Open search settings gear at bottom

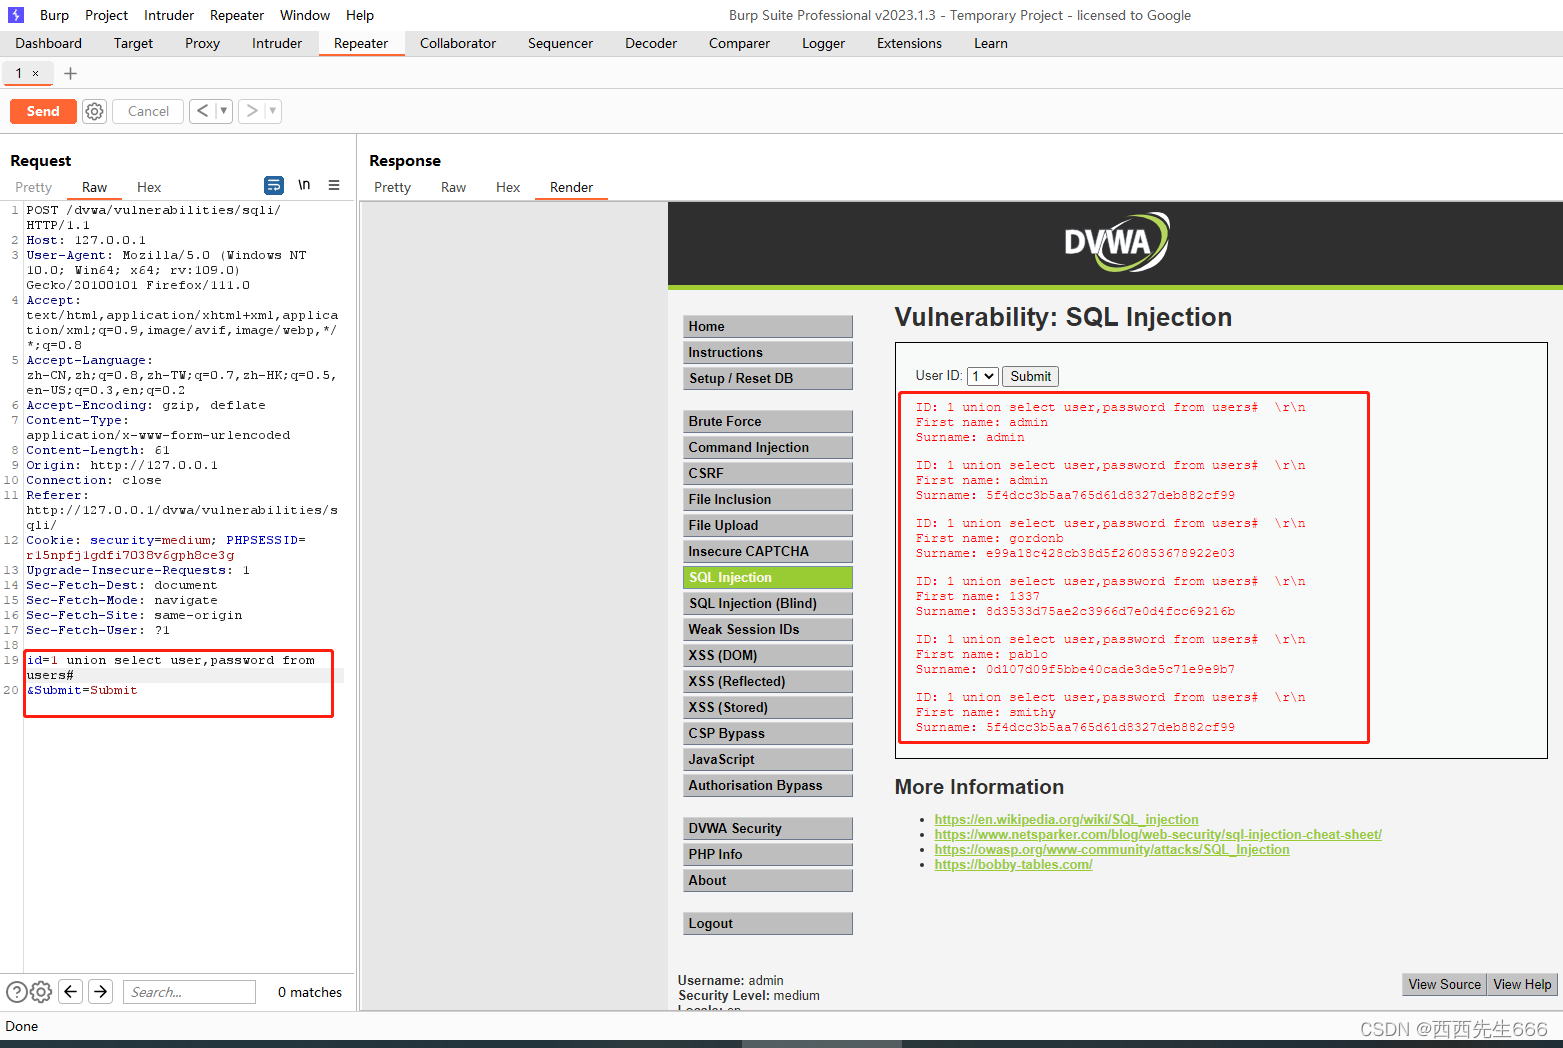pyautogui.click(x=41, y=992)
